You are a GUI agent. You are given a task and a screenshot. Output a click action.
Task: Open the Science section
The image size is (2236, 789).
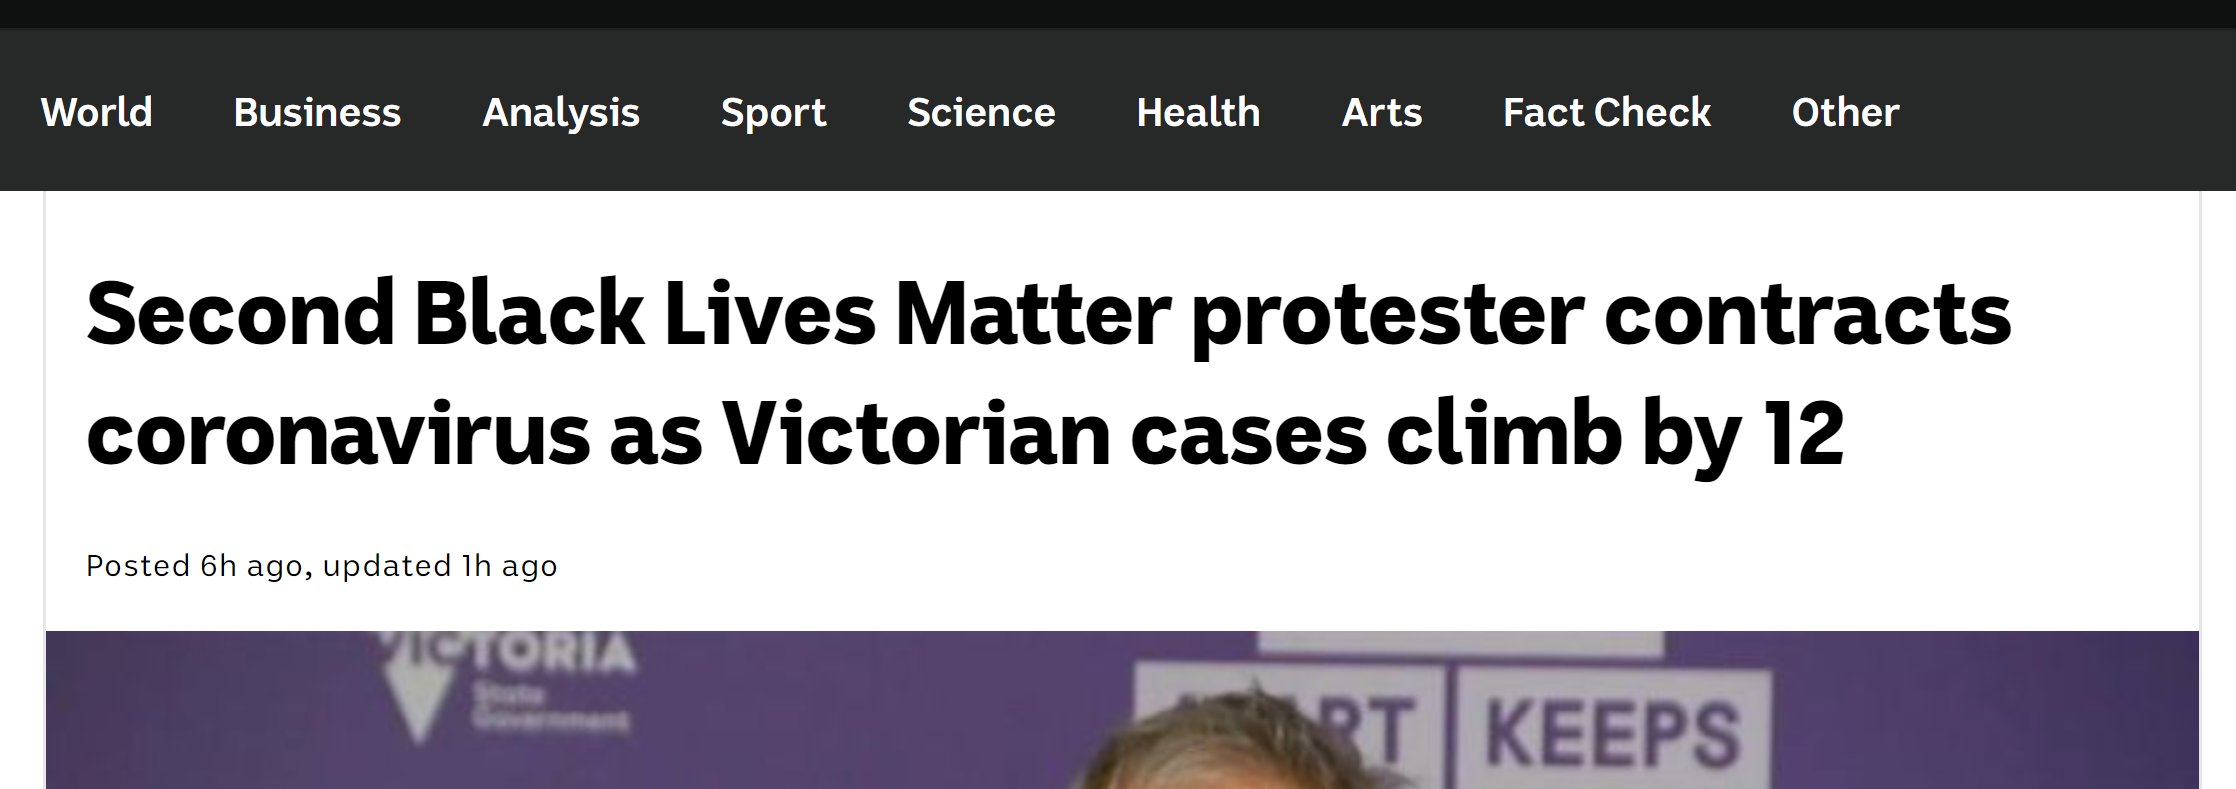[981, 113]
